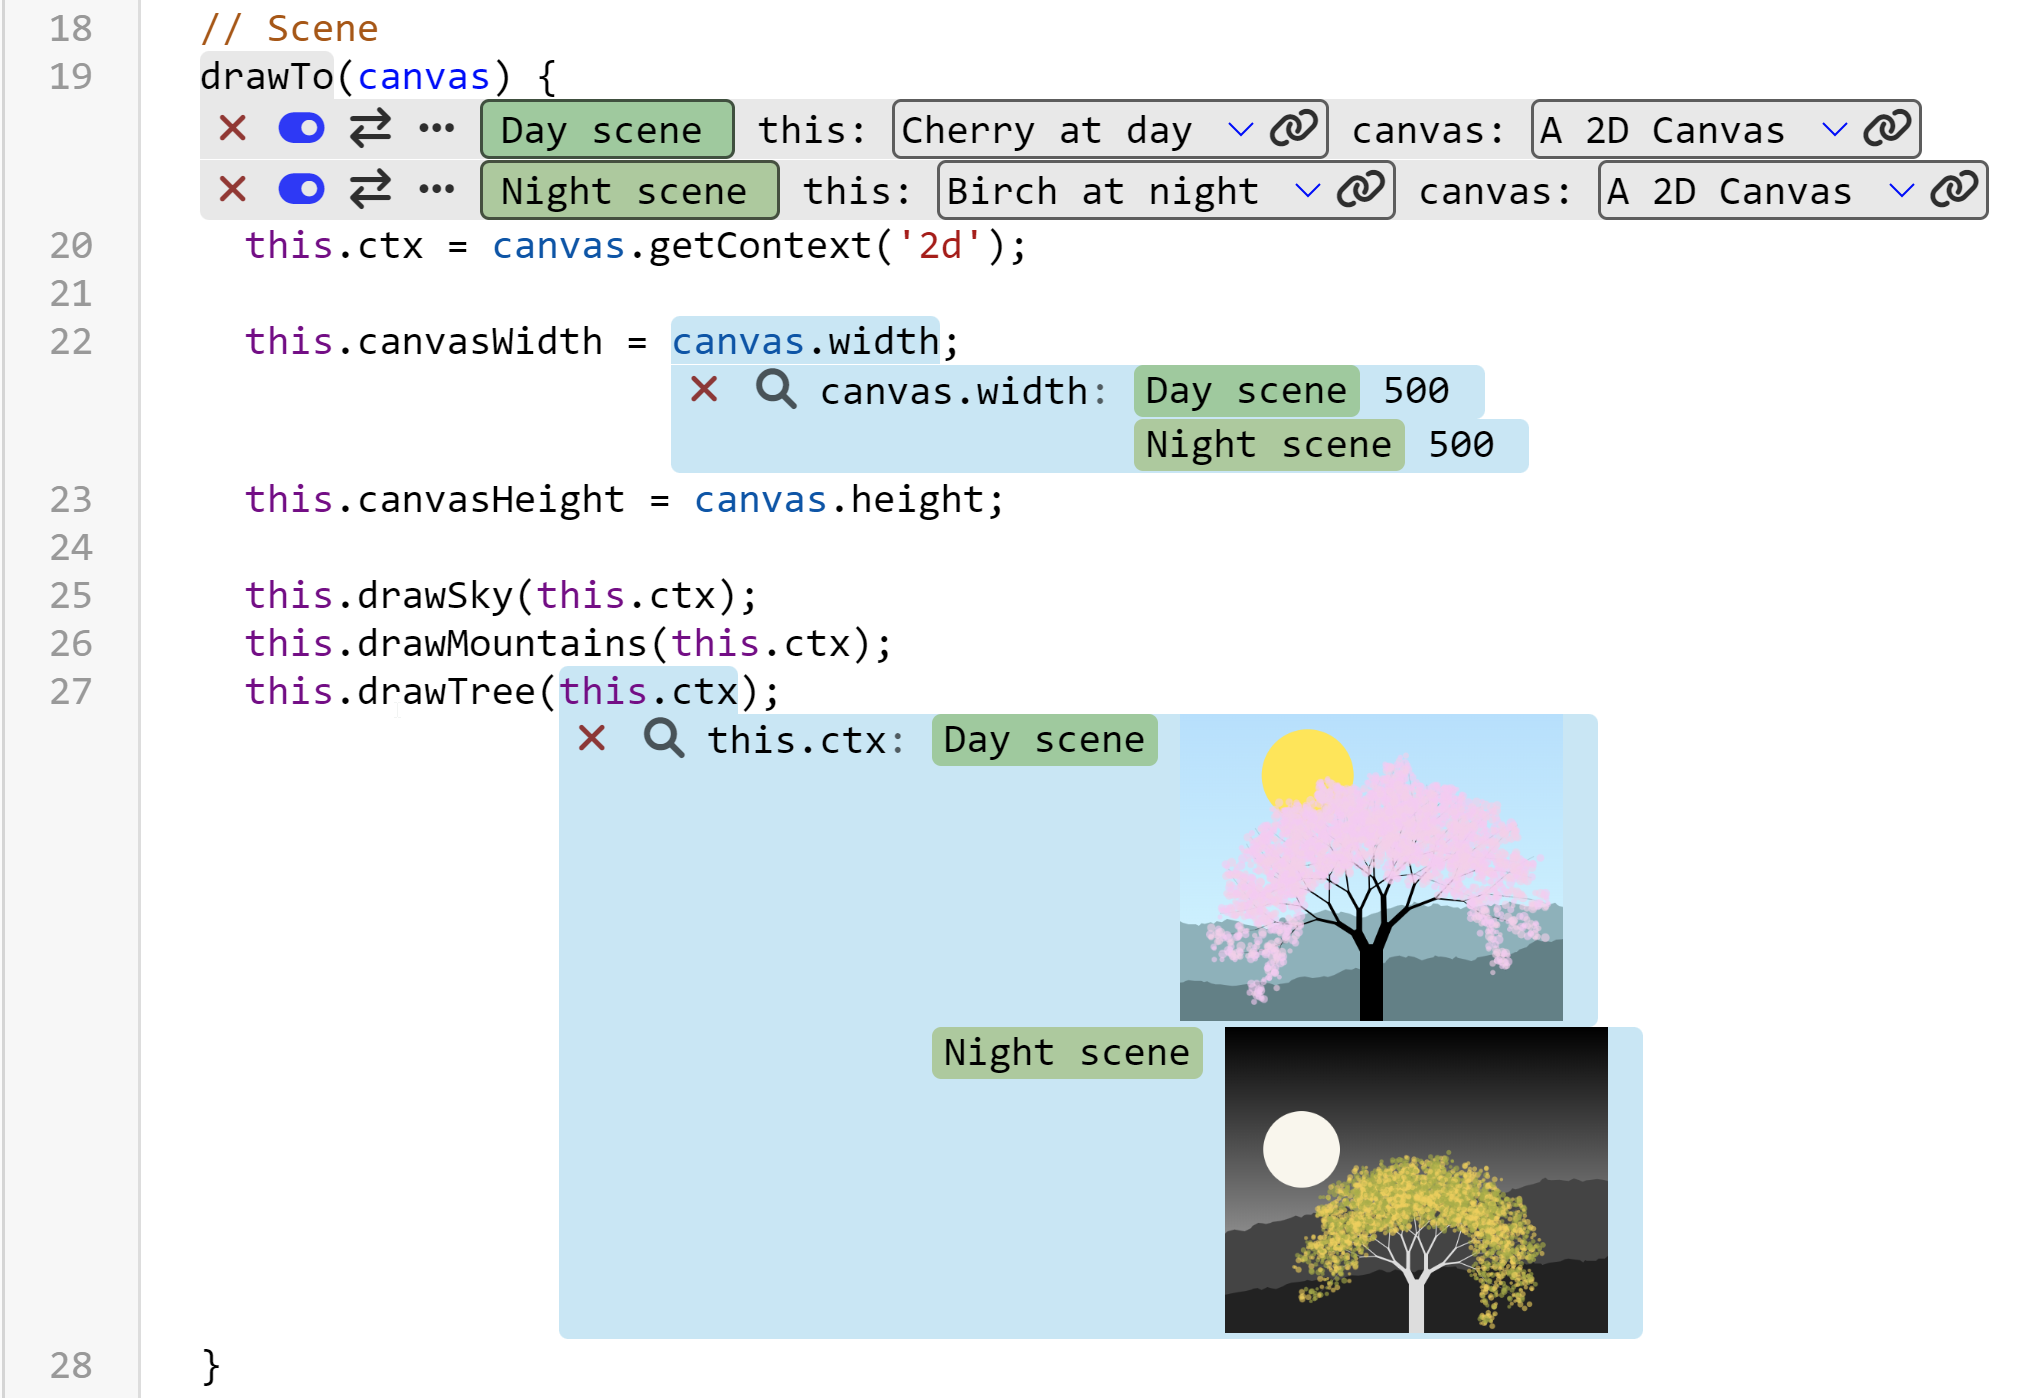Remove the Night scene example row
The image size is (2028, 1398).
pos(232,189)
